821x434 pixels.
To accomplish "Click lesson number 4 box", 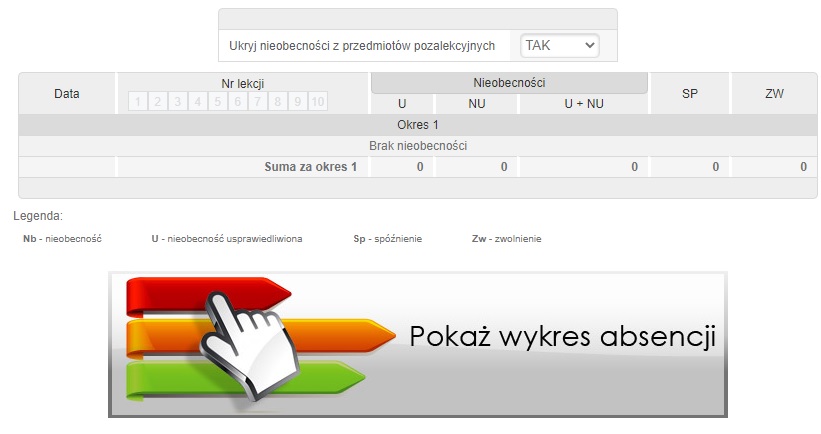I will [197, 102].
